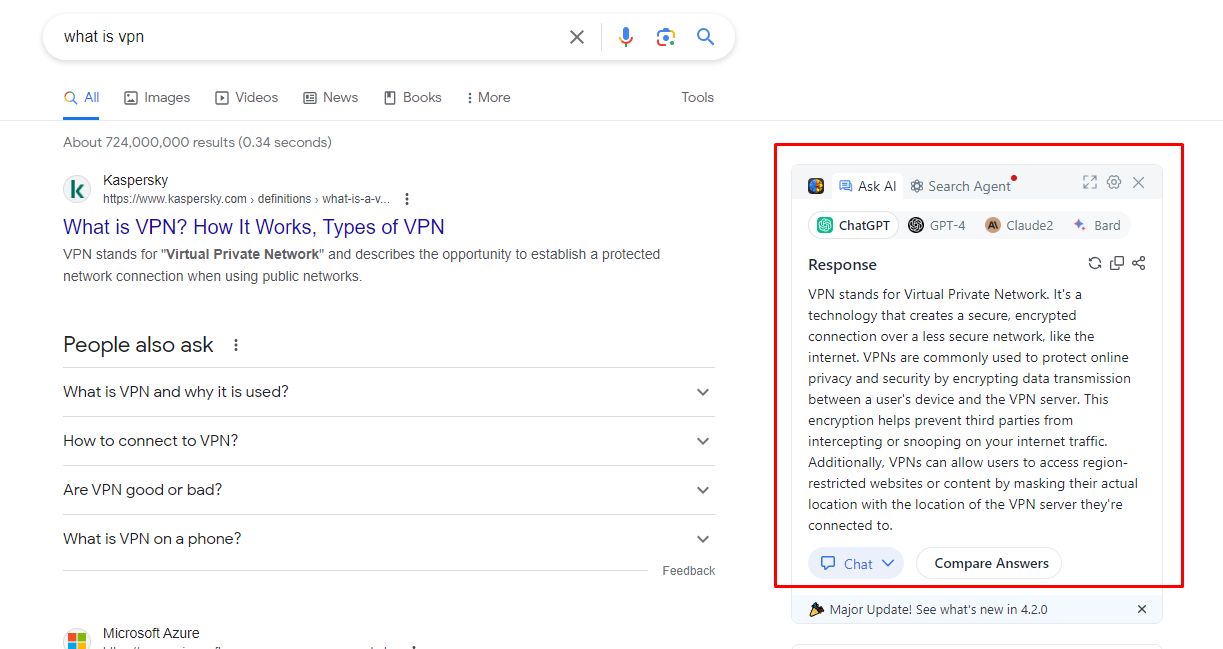1223x649 pixels.
Task: Copy the AI response
Action: (x=1116, y=262)
